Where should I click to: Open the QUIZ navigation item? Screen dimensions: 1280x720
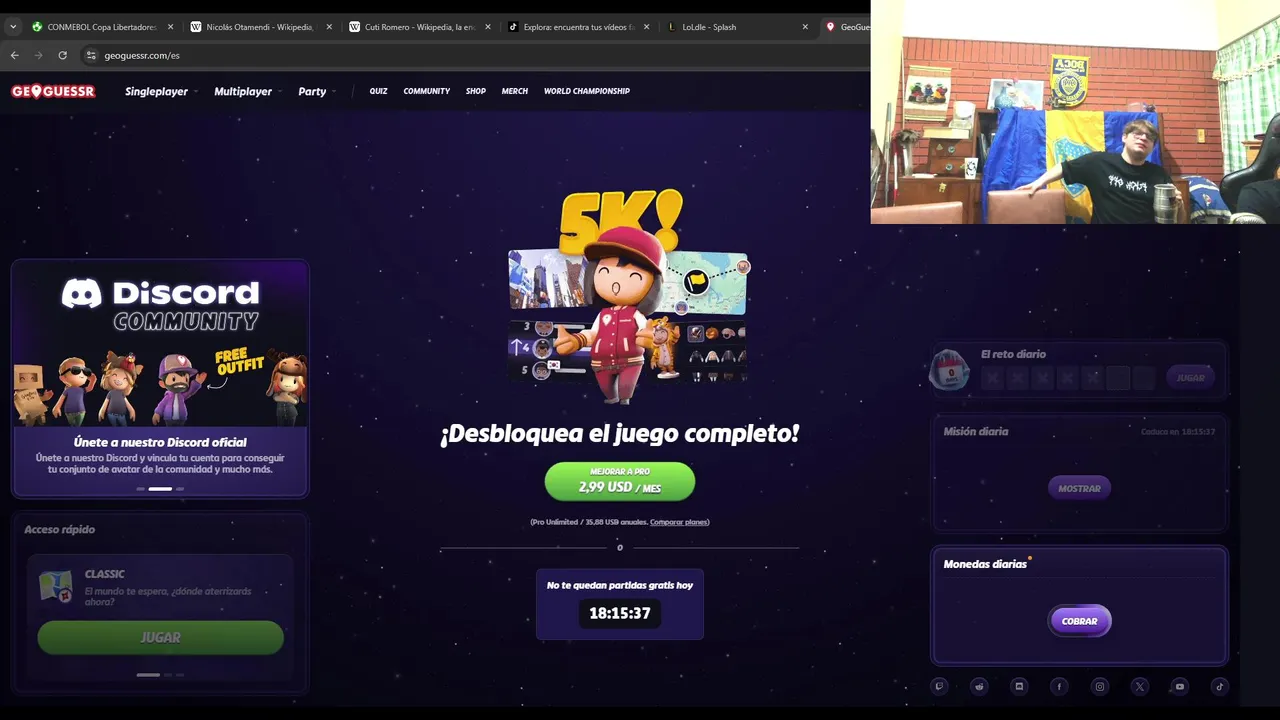pos(378,91)
